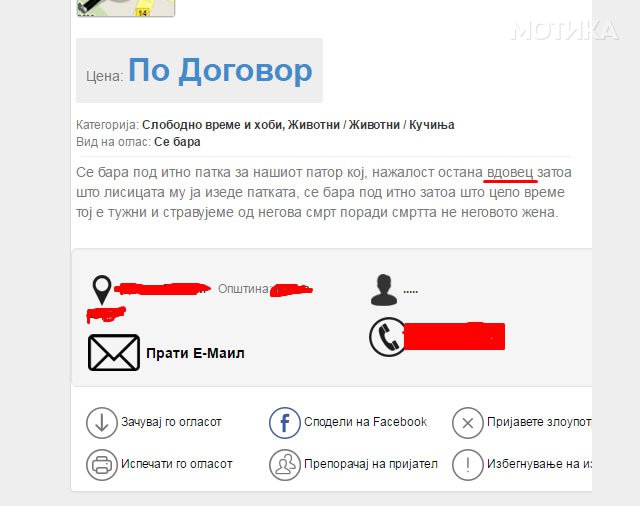The width and height of the screenshot is (640, 506).
Task: Select Испечати го огласот text
Action: [176, 464]
